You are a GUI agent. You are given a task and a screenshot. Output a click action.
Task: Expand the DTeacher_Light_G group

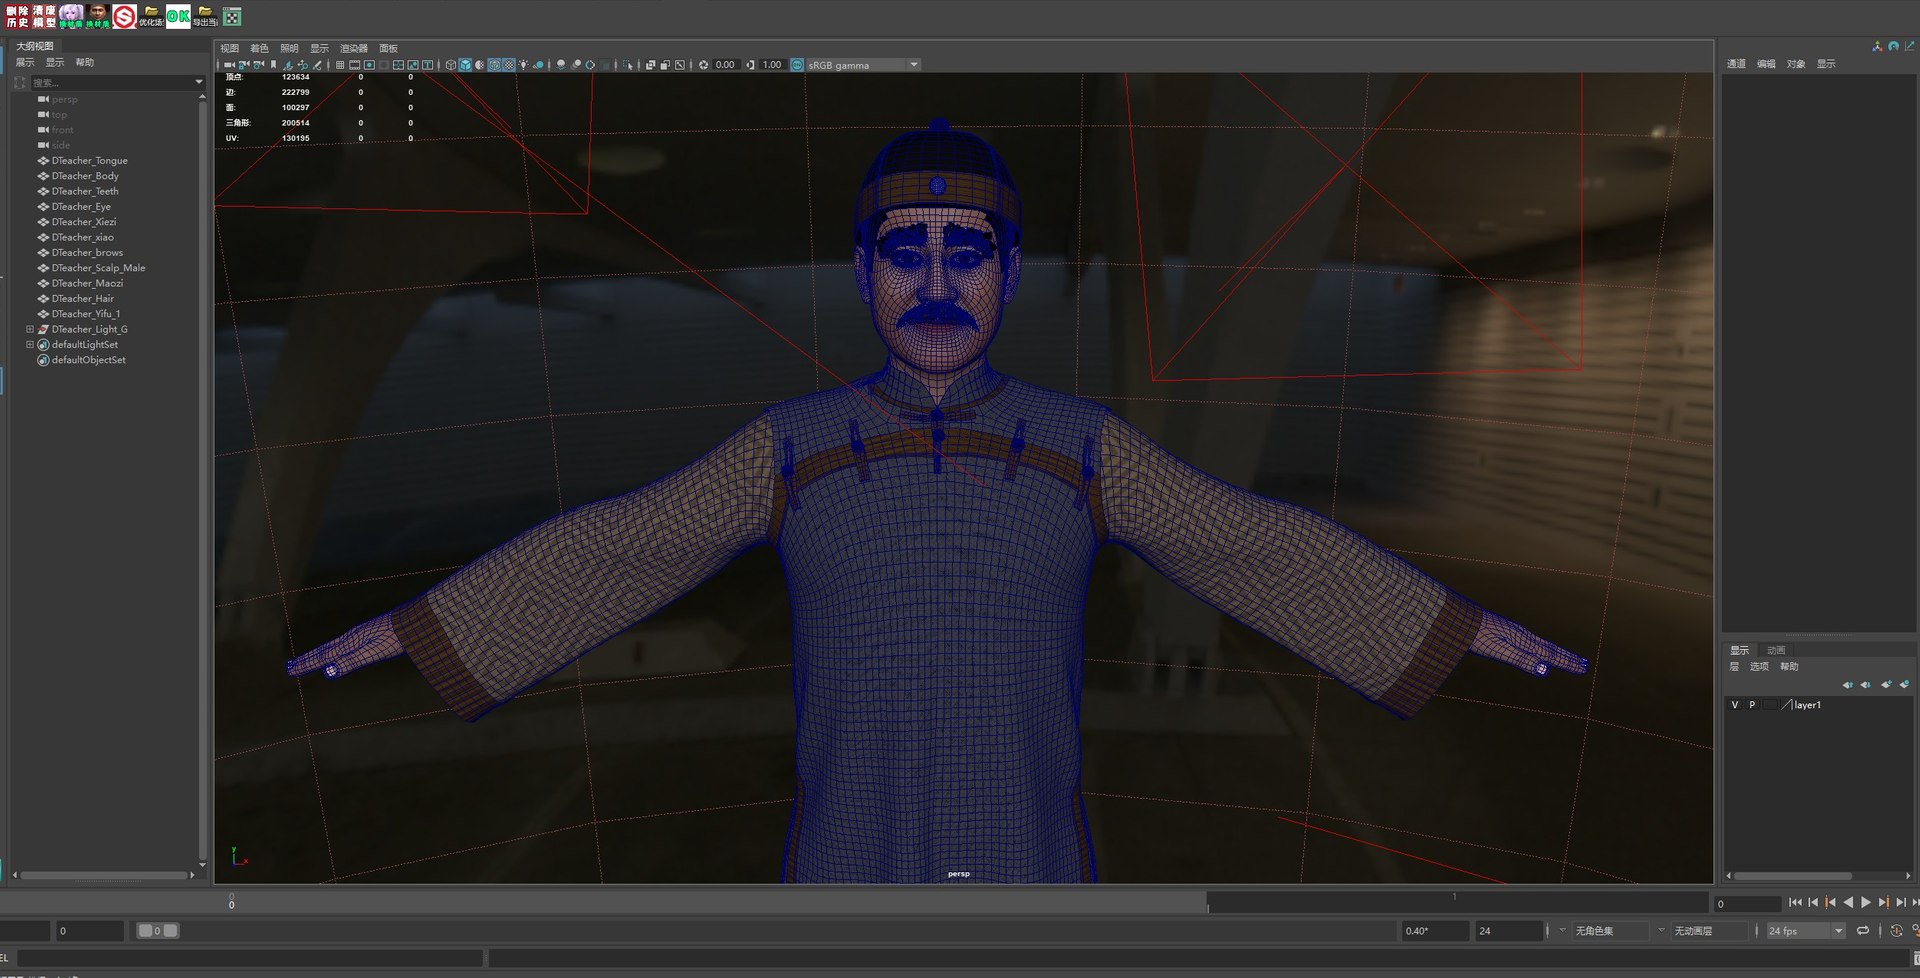coord(30,329)
